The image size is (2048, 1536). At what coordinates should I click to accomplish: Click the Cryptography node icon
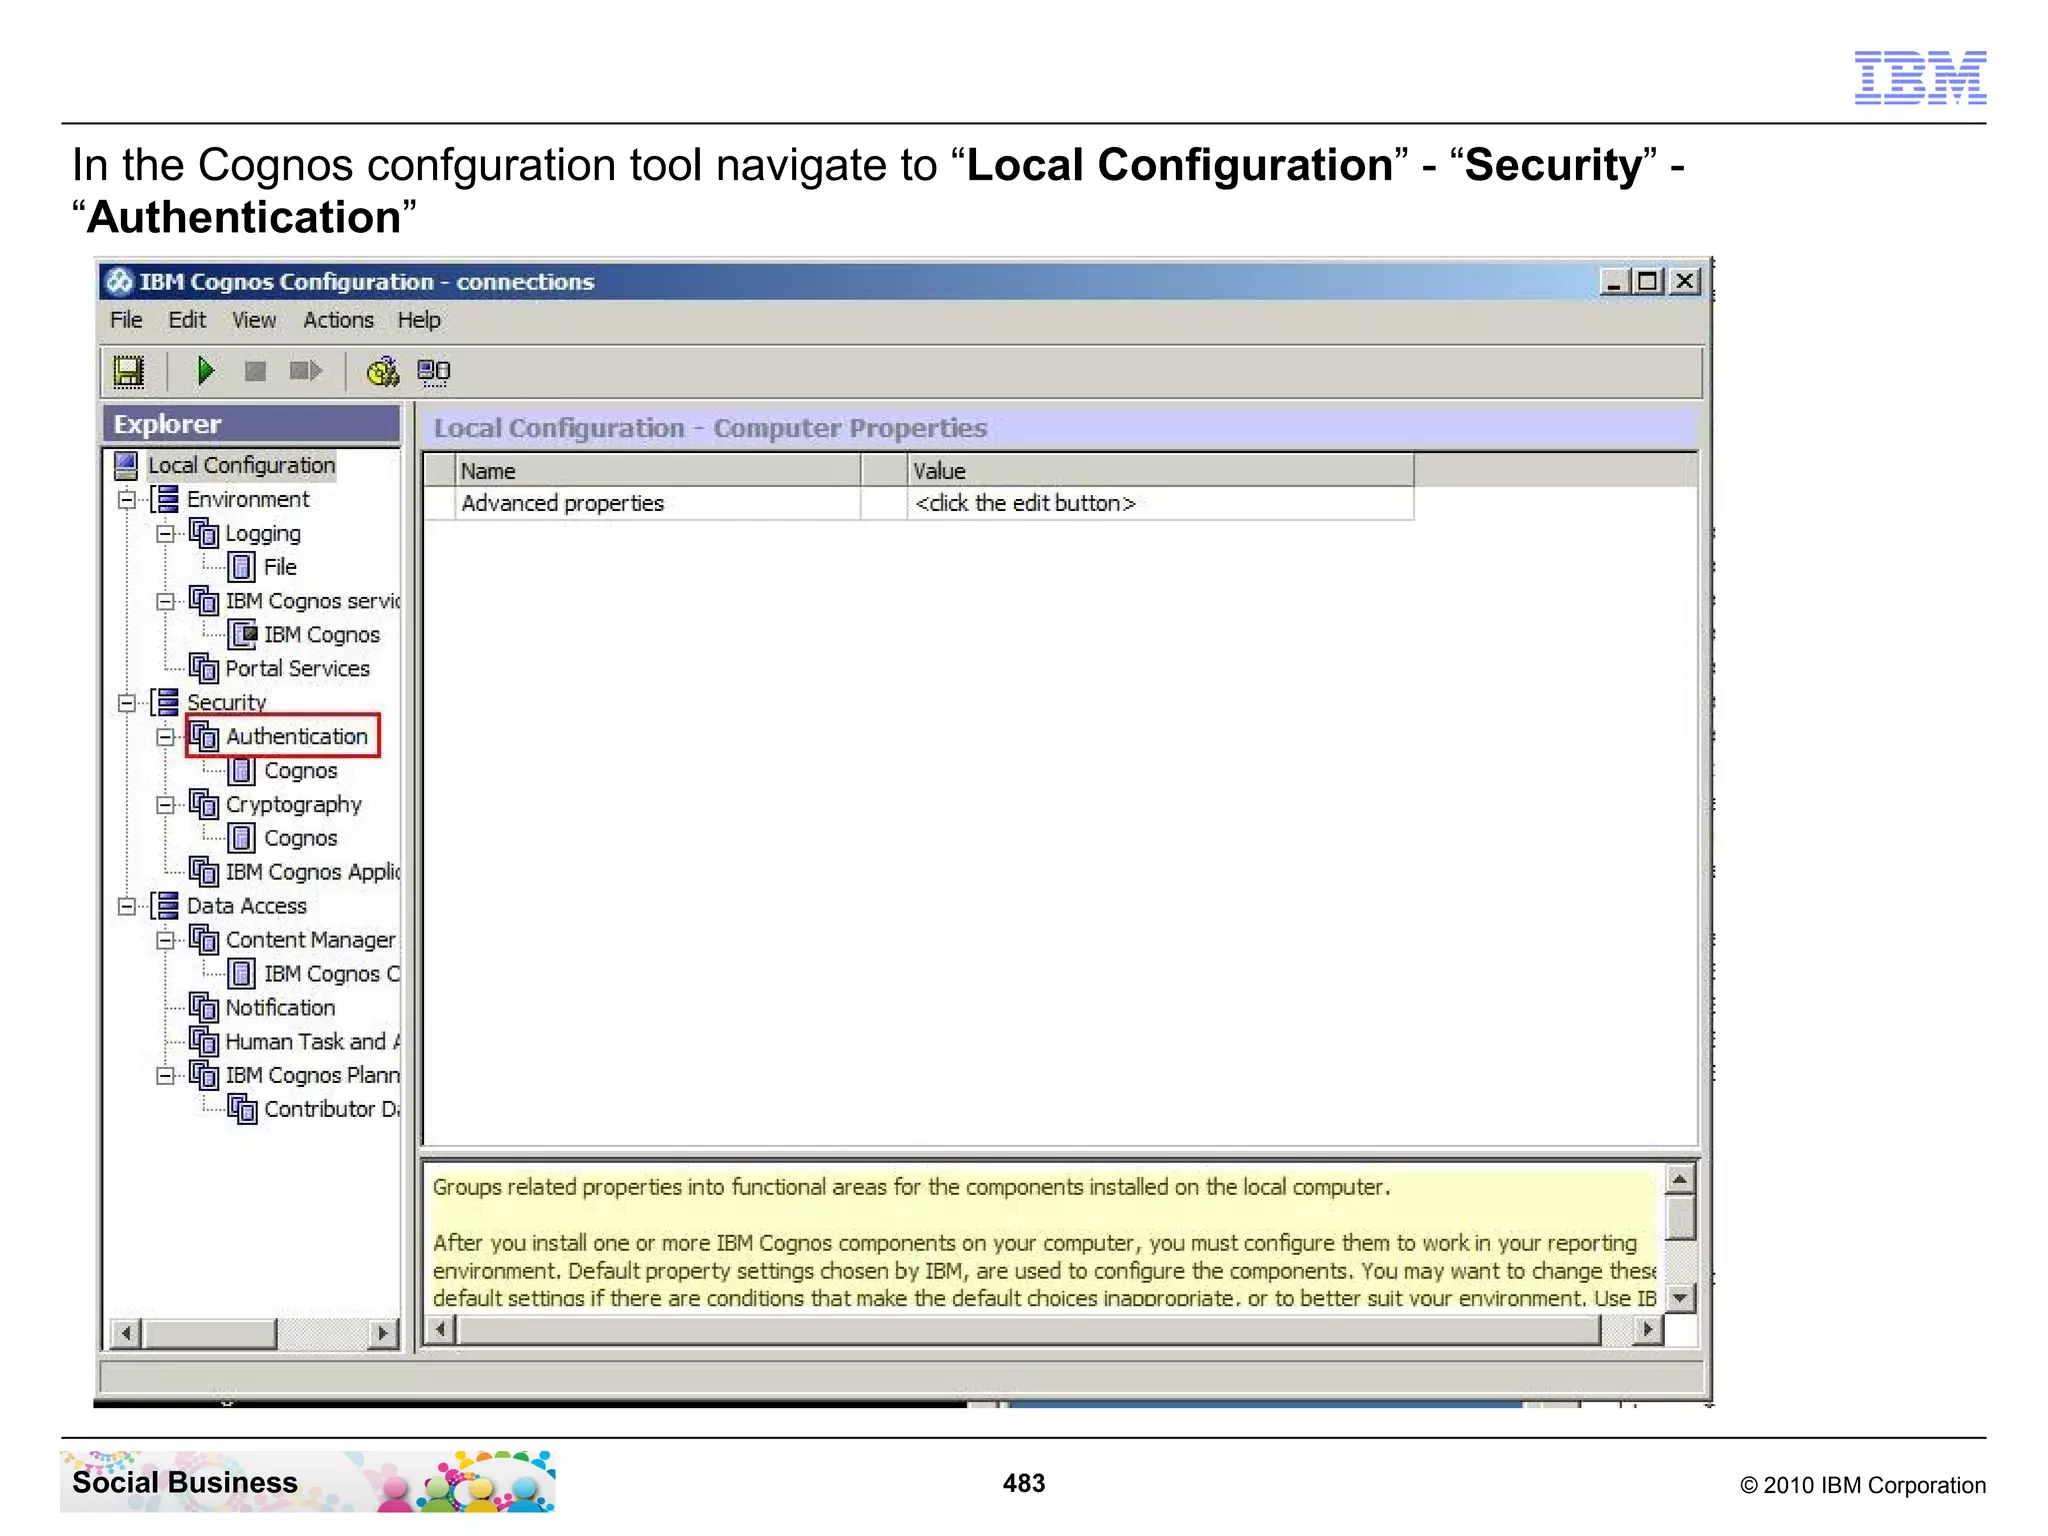204,804
